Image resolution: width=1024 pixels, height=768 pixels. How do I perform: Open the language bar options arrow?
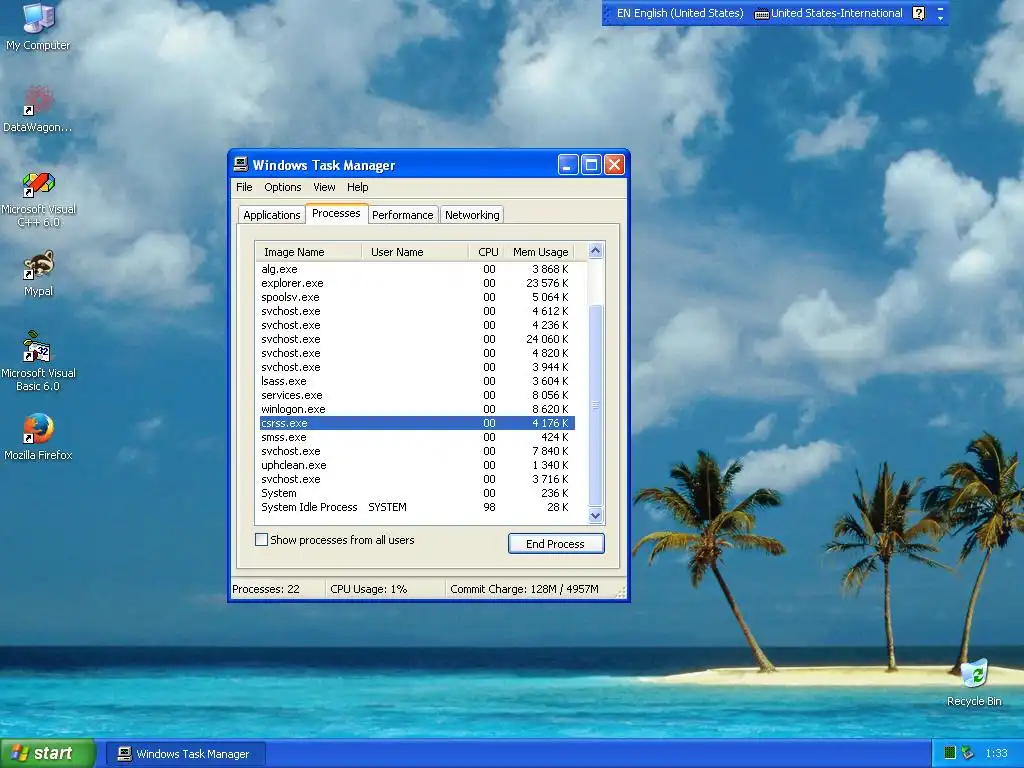click(940, 18)
